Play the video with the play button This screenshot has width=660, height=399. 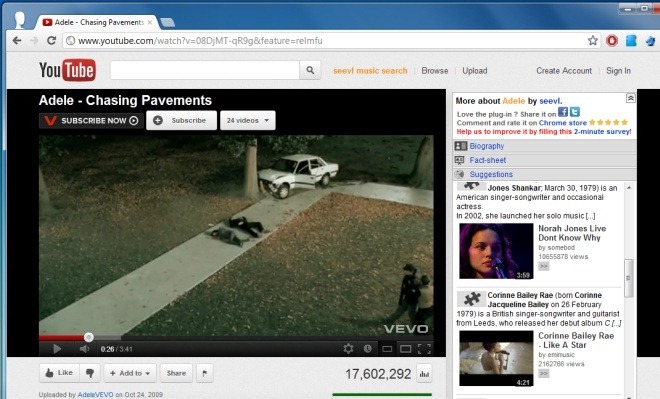point(57,349)
